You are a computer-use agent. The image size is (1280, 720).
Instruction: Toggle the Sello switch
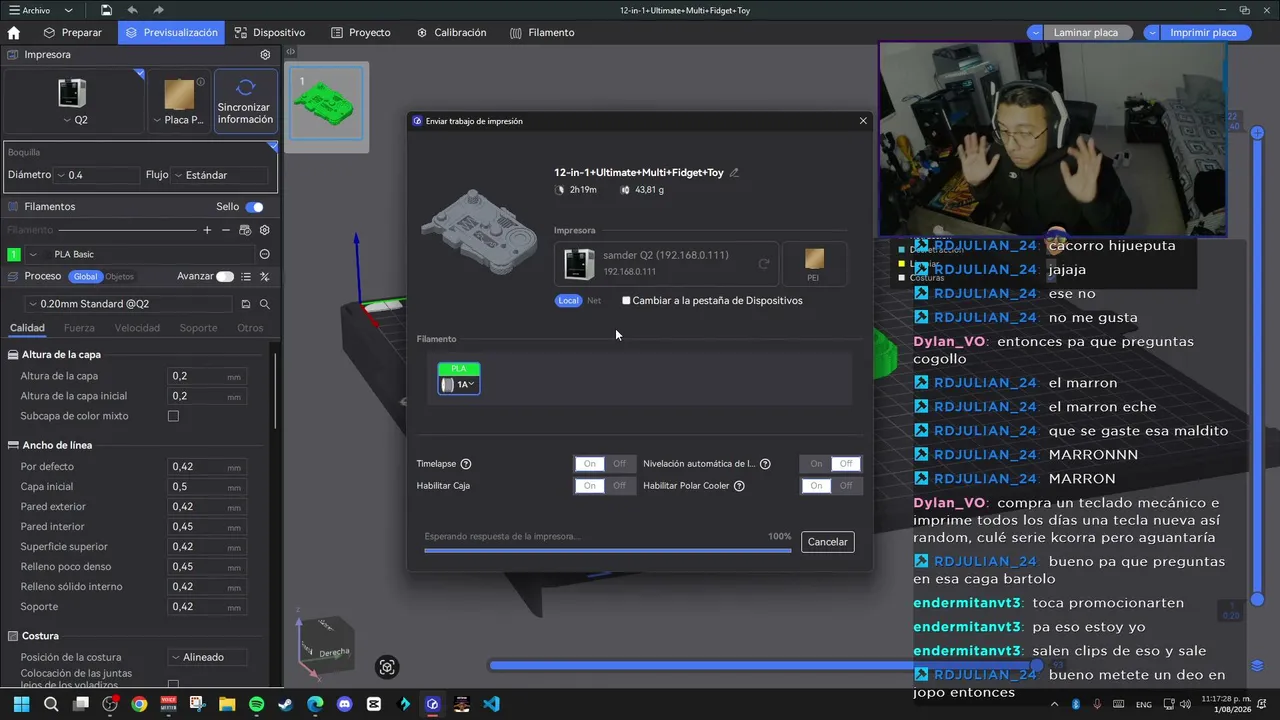click(255, 207)
